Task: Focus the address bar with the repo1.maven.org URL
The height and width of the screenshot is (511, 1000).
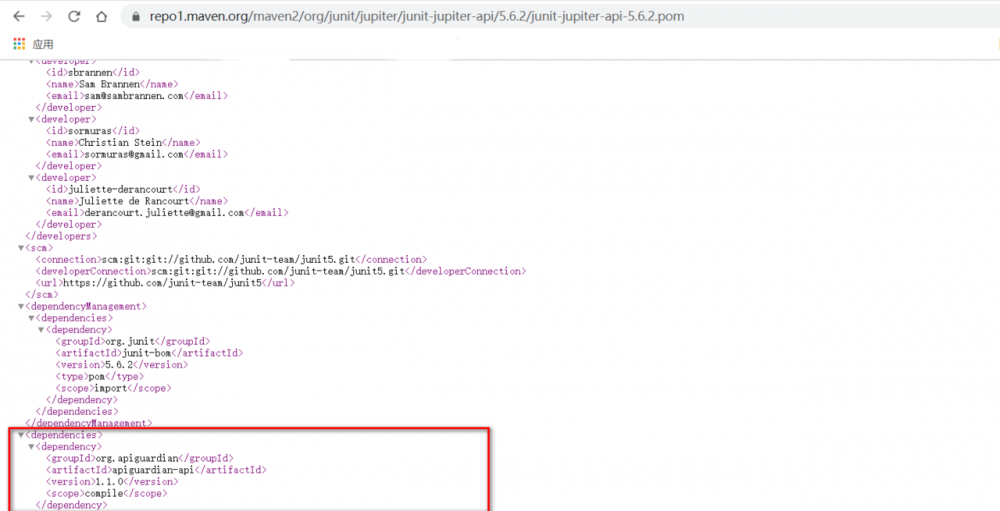Action: coord(416,17)
